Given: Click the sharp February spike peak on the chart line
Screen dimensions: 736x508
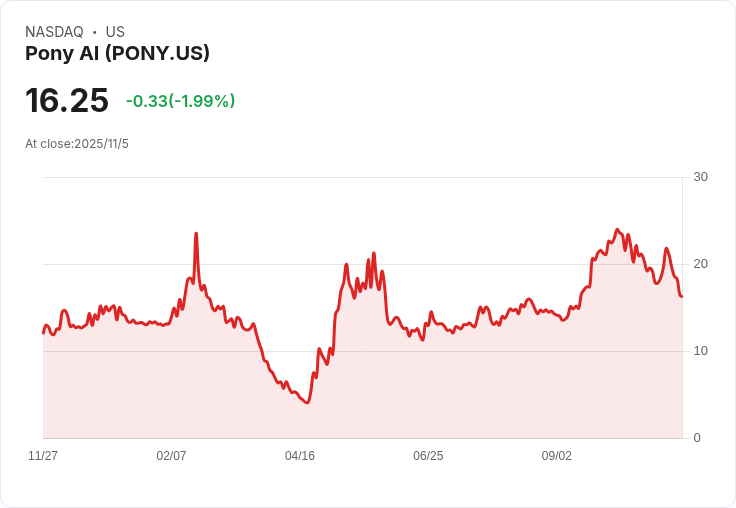Looking at the screenshot, I should 196,234.
